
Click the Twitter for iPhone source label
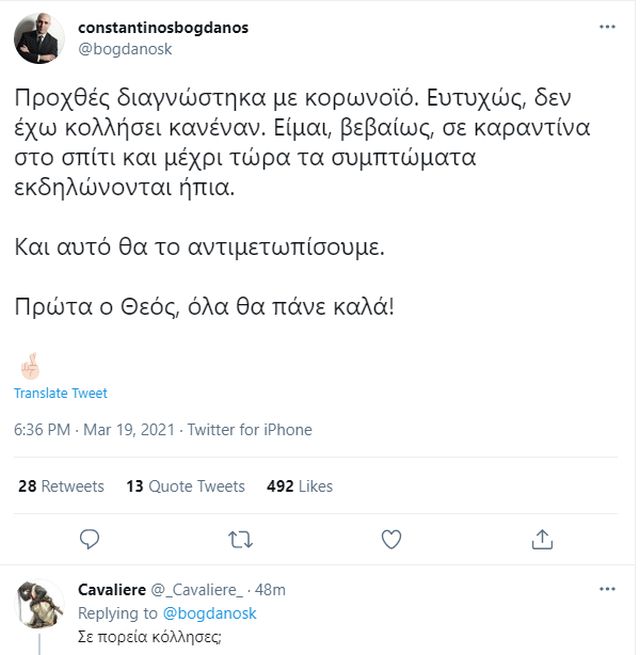point(250,430)
